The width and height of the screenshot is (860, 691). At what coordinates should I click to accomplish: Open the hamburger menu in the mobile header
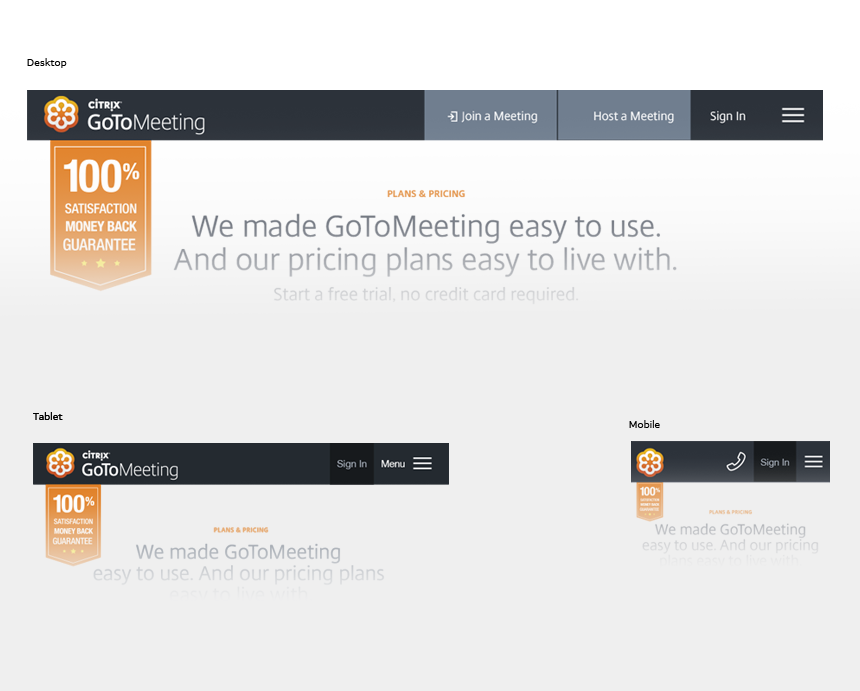tap(813, 462)
